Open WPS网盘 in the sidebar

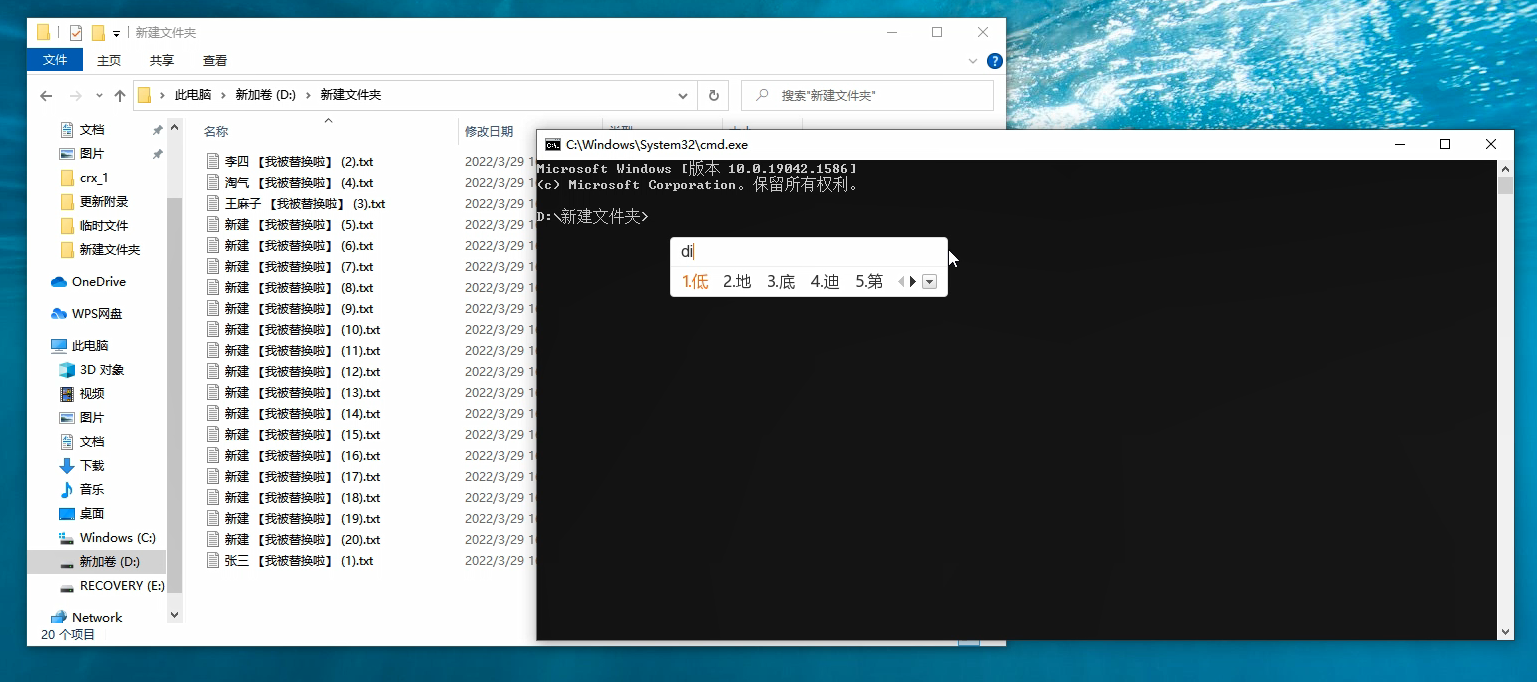96,314
